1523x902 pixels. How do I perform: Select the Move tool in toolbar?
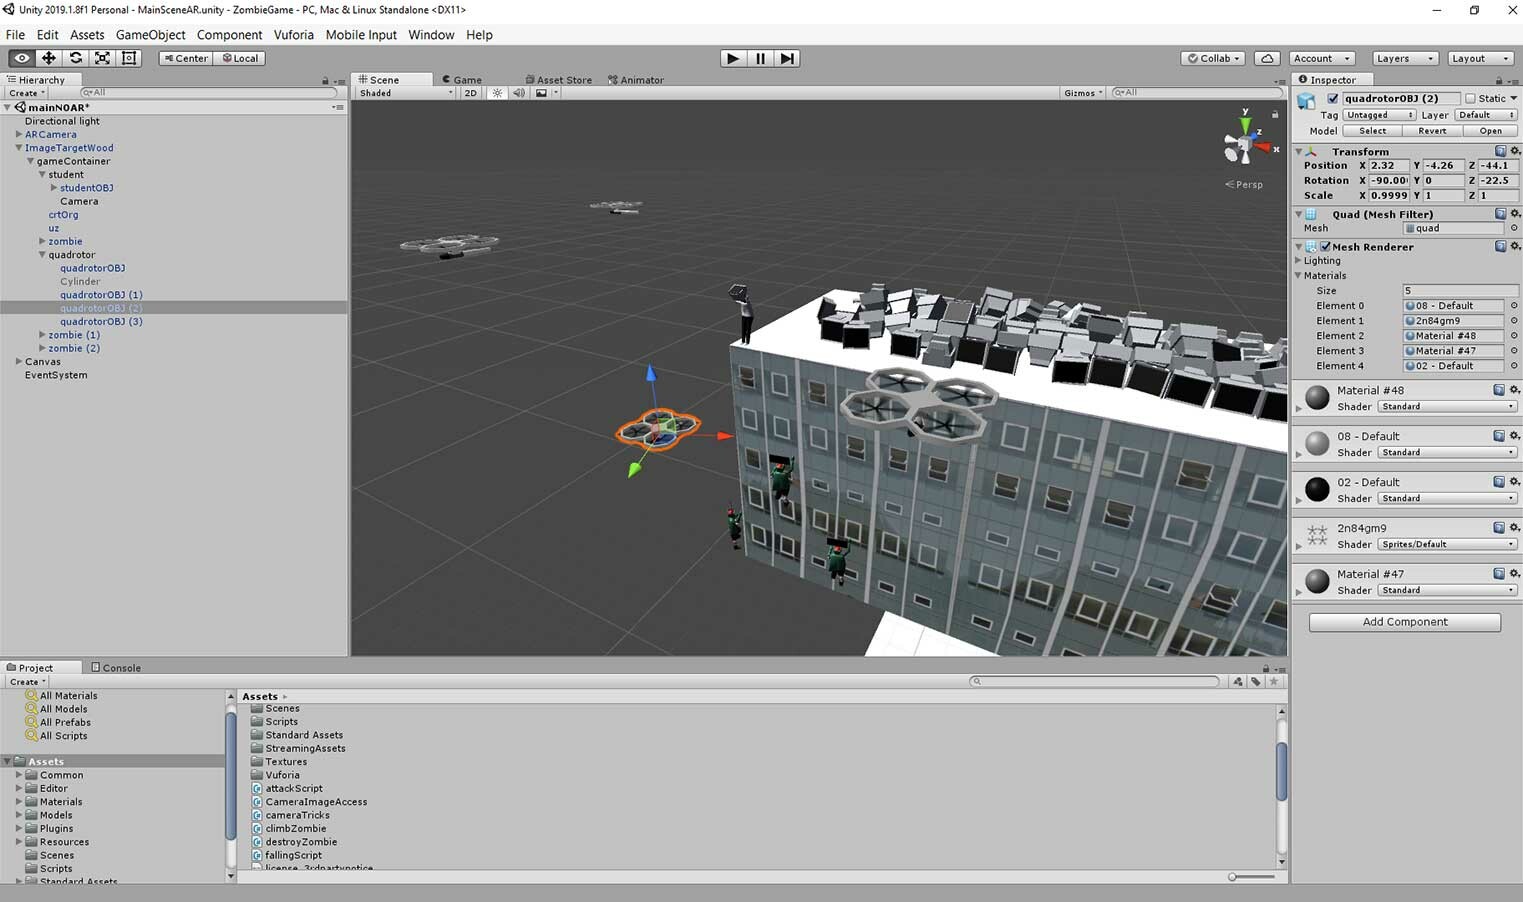(x=48, y=58)
